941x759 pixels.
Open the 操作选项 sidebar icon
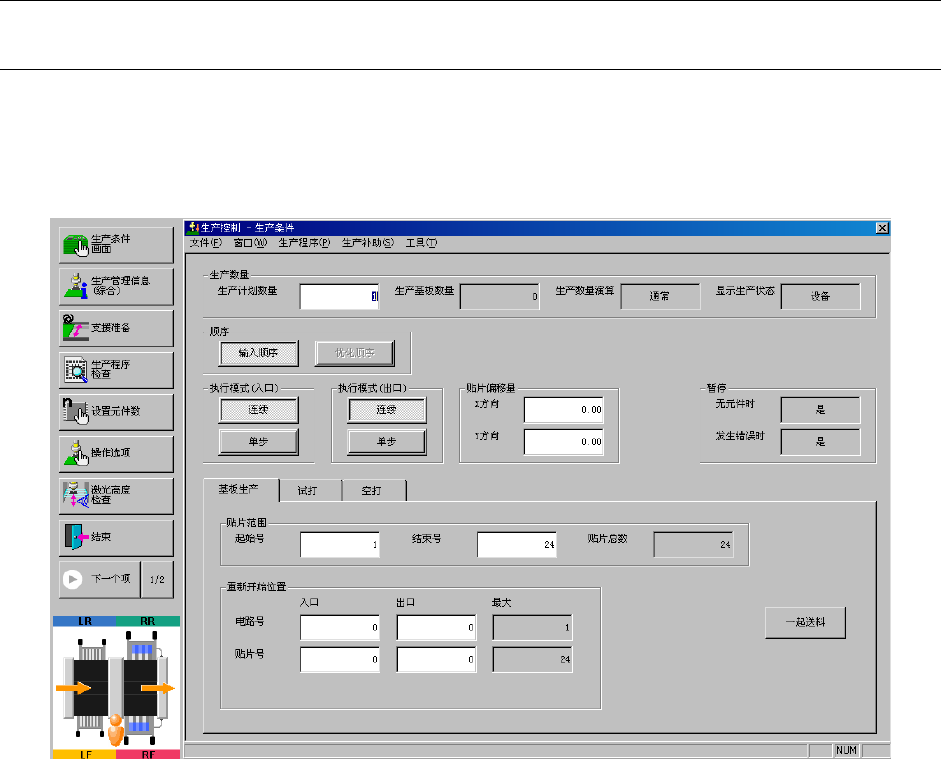point(75,452)
